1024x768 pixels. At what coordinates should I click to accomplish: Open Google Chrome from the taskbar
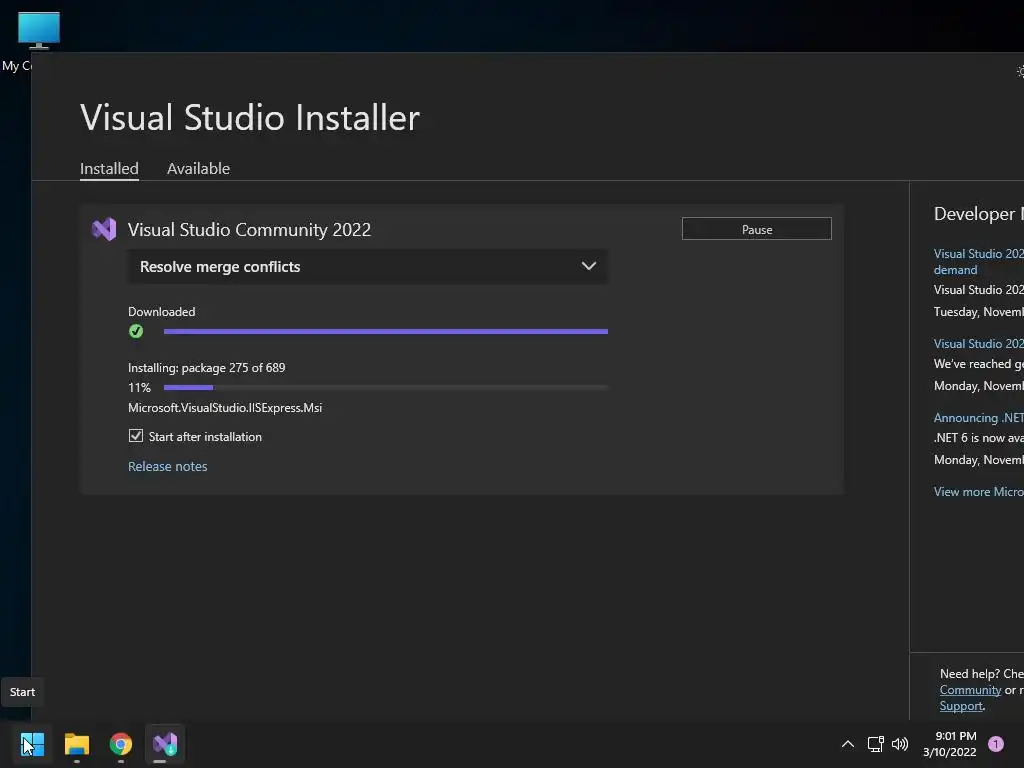tap(121, 744)
